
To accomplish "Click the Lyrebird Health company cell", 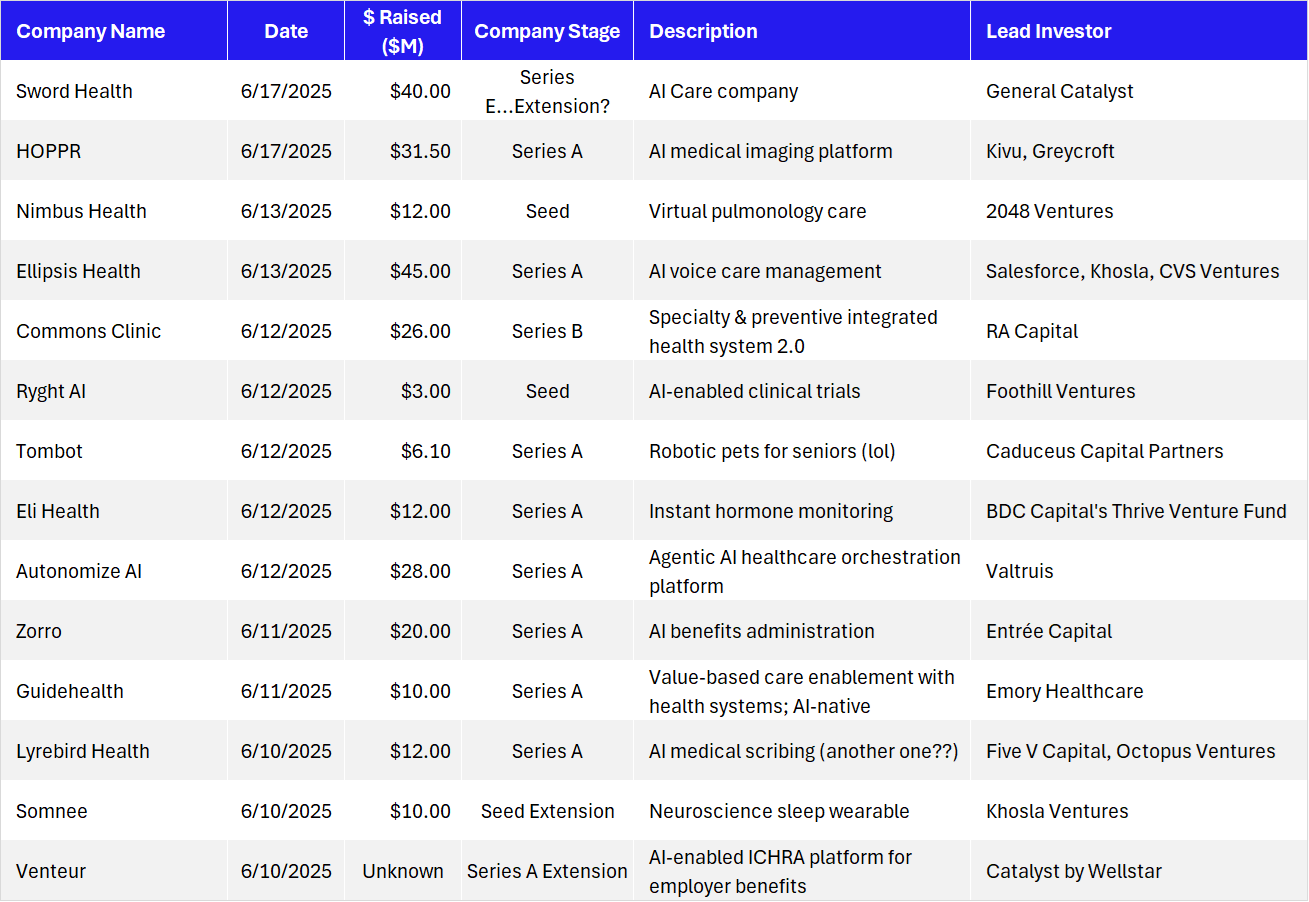I will click(x=83, y=751).
